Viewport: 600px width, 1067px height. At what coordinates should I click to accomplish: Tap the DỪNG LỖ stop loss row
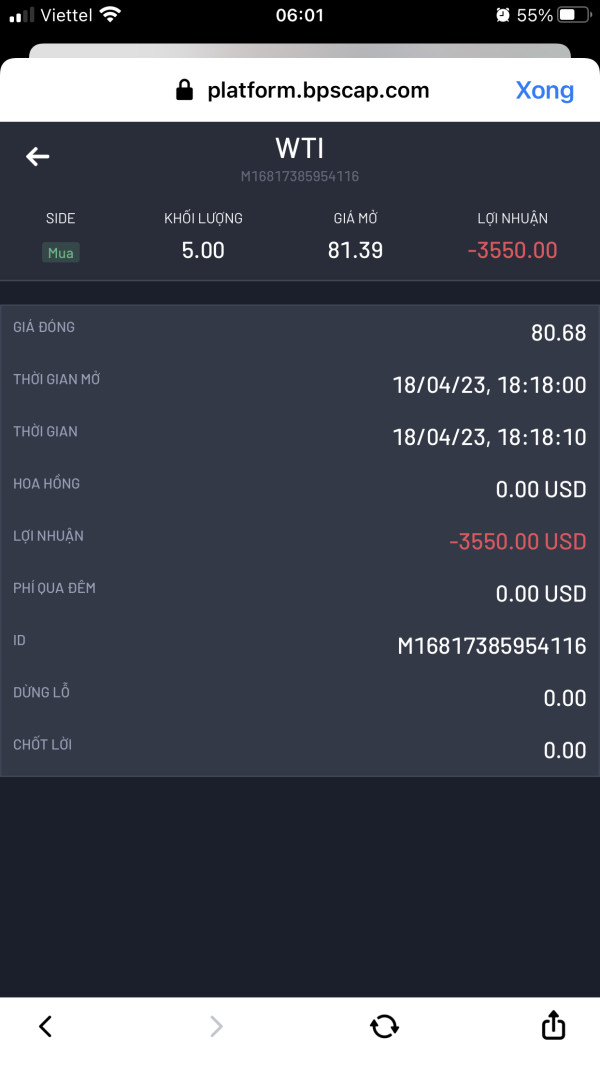pyautogui.click(x=300, y=698)
